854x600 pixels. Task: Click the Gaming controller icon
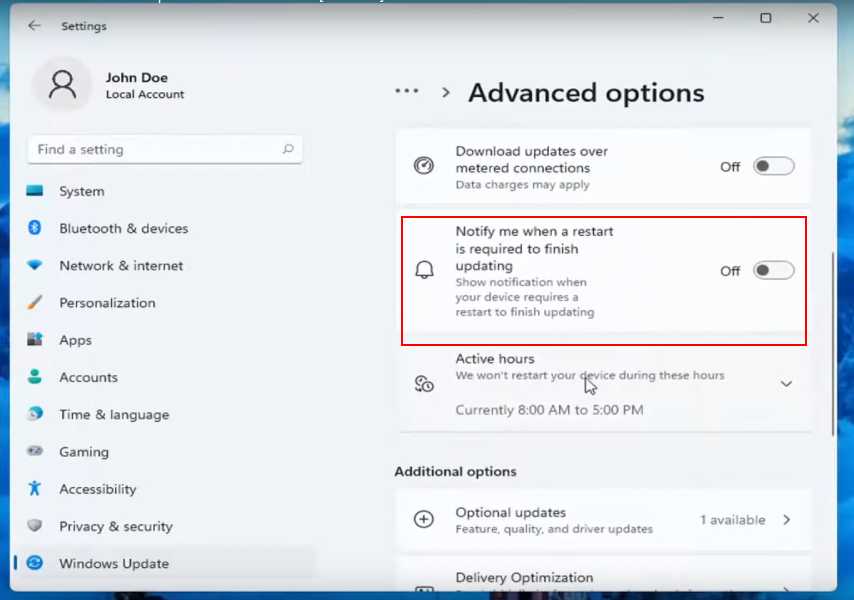click(35, 451)
